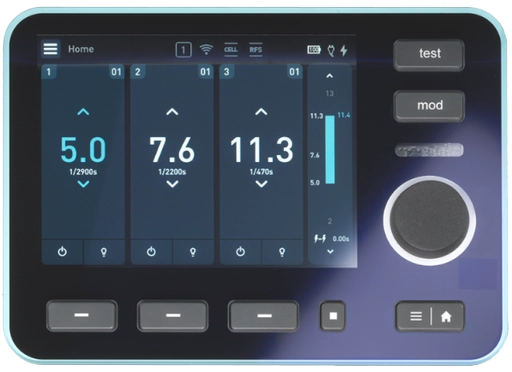This screenshot has height=372, width=512.
Task: Tap the flash duration icon near 0.00s
Action: coord(320,239)
